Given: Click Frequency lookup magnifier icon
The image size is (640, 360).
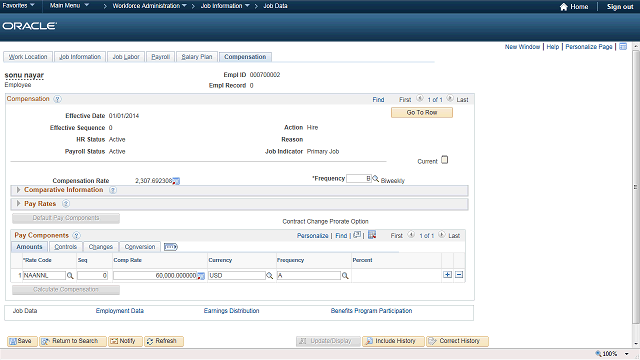Looking at the screenshot, I should (376, 178).
